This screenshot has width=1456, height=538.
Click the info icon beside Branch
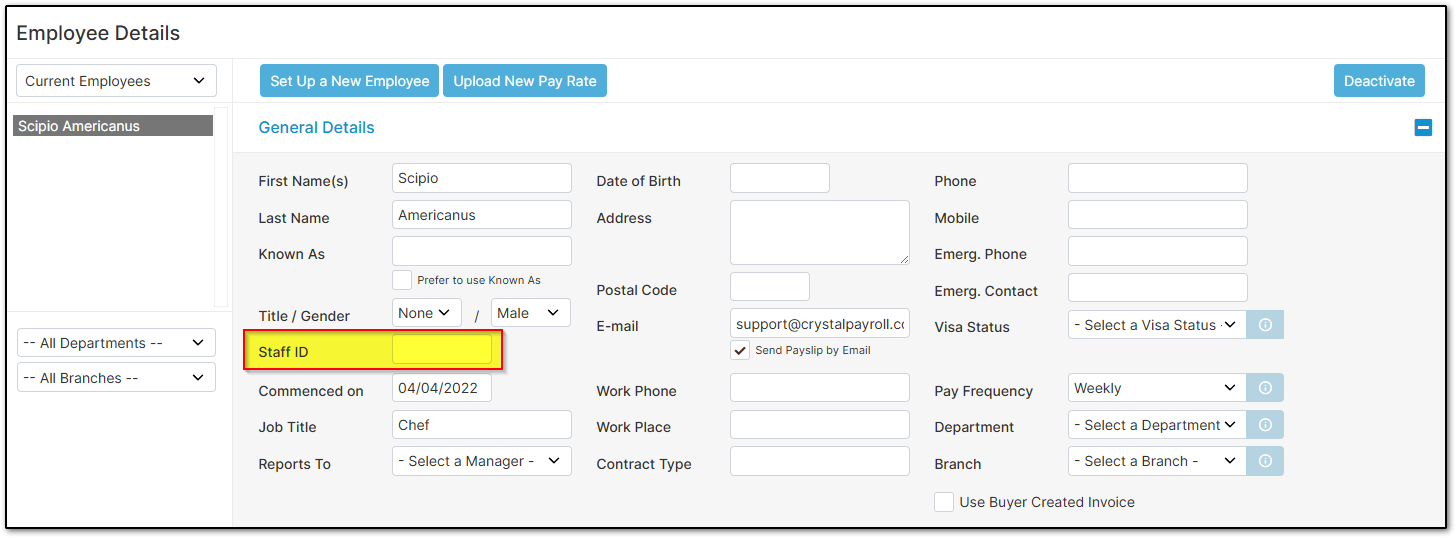1265,461
